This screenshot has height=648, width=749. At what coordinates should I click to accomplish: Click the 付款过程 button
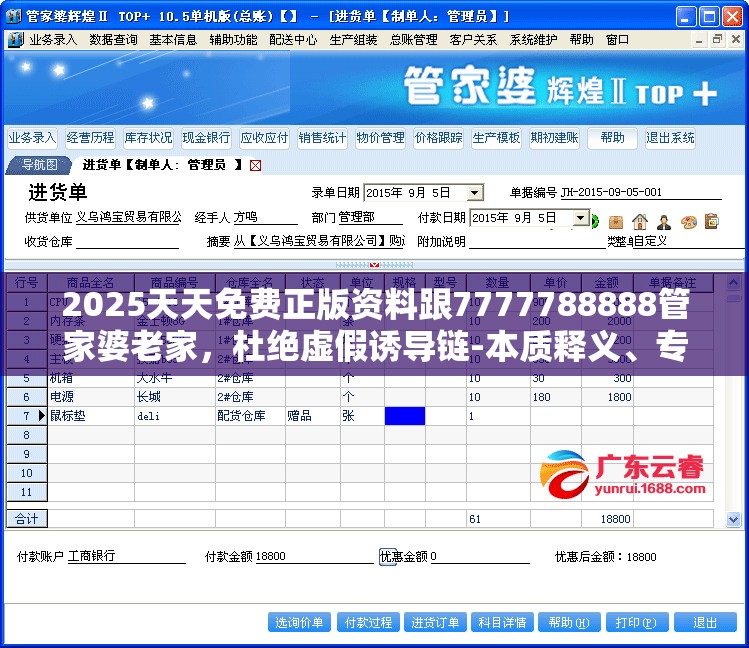pyautogui.click(x=368, y=622)
